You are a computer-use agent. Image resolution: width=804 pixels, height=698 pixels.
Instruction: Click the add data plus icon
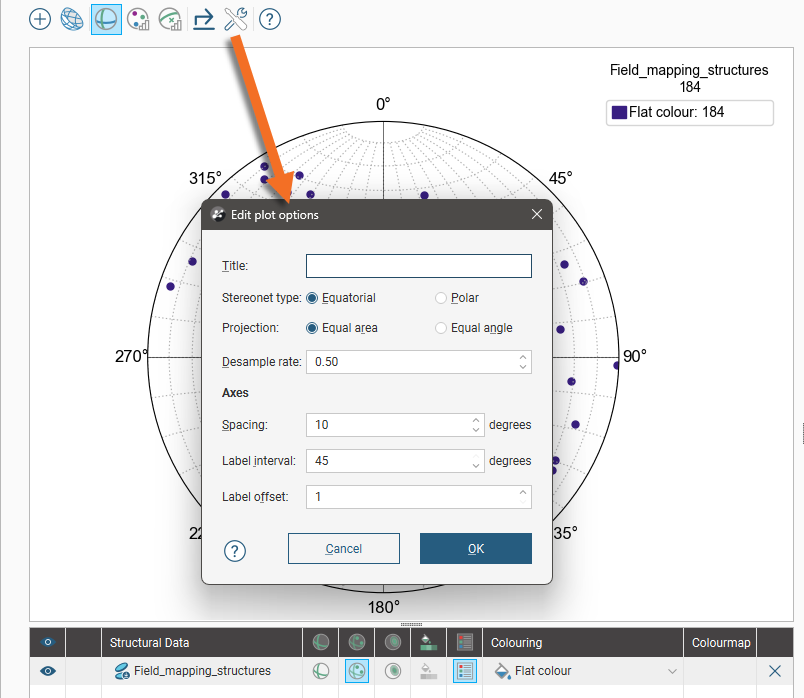[x=39, y=19]
